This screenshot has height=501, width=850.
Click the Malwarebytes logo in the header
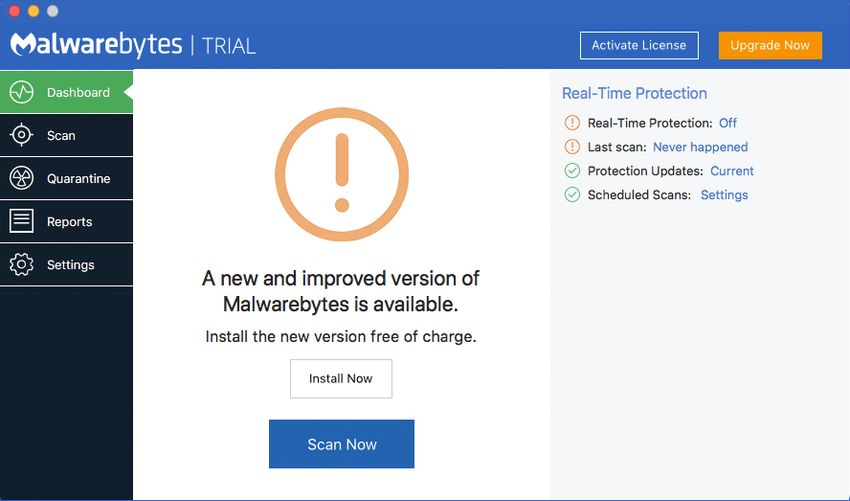(x=96, y=44)
